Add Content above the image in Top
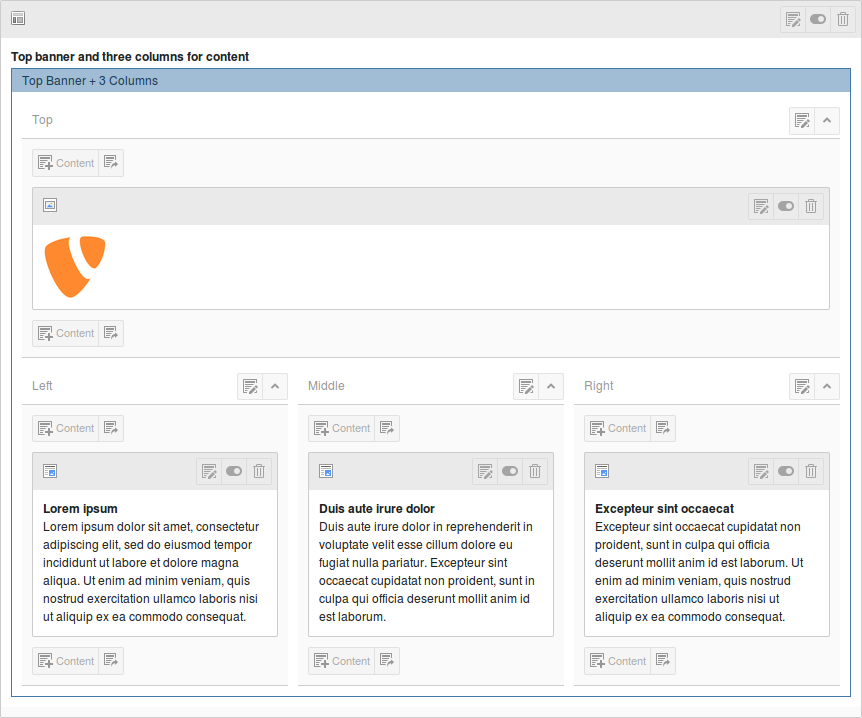The height and width of the screenshot is (718, 862). 66,163
